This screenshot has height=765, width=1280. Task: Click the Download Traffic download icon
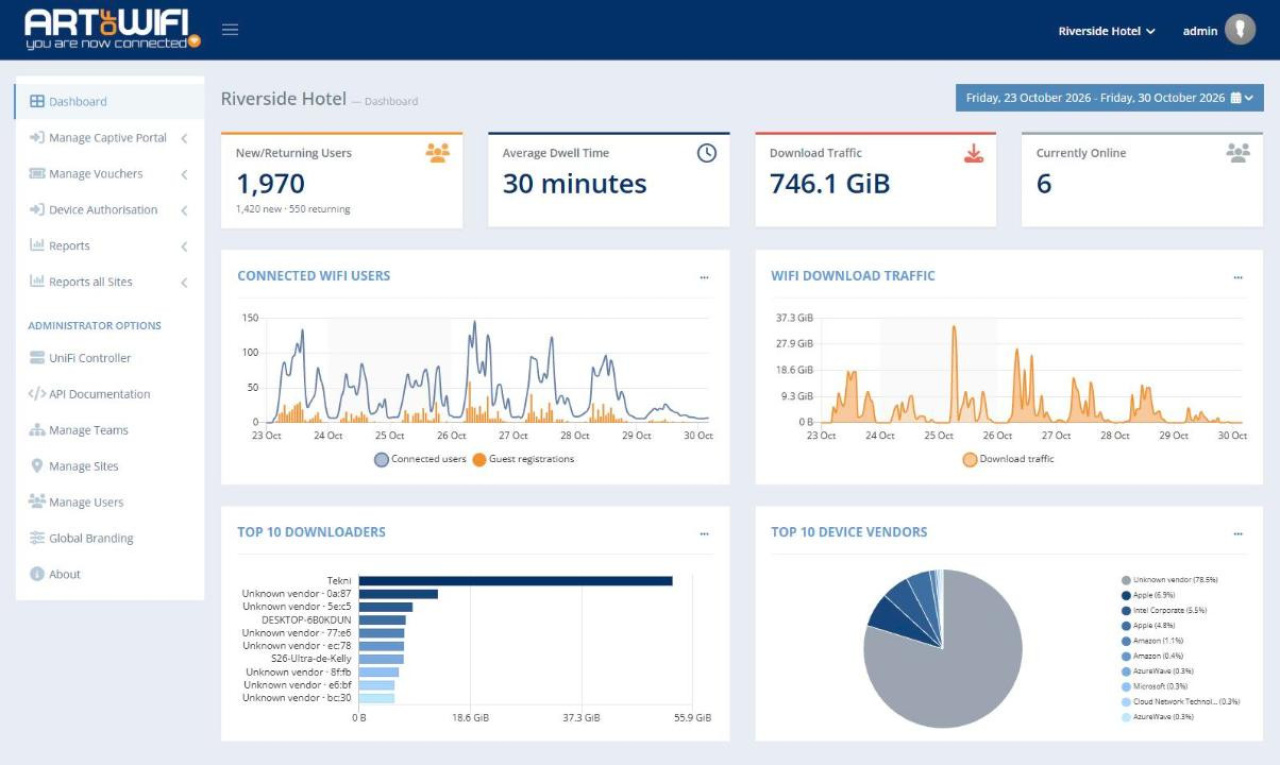tap(974, 153)
